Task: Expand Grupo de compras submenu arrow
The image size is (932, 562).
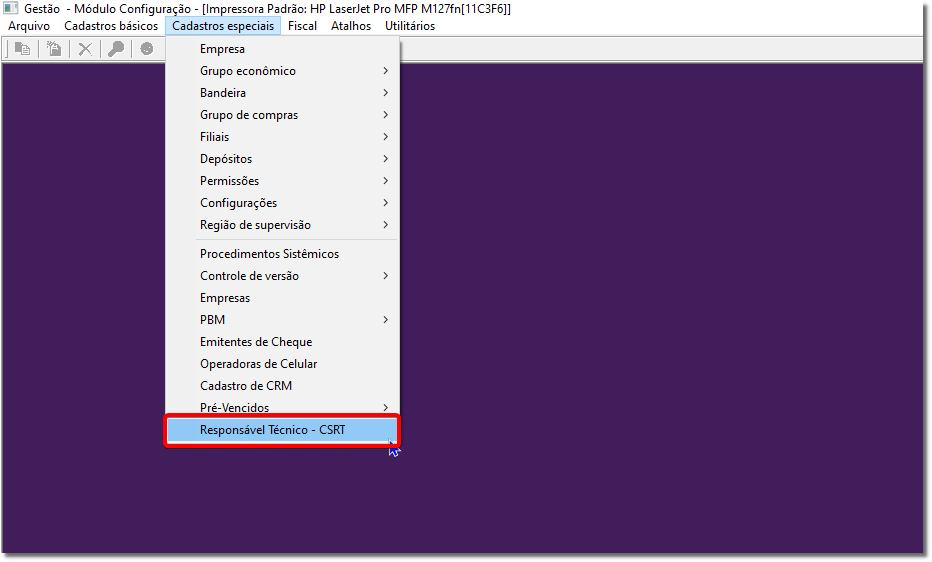Action: point(386,115)
